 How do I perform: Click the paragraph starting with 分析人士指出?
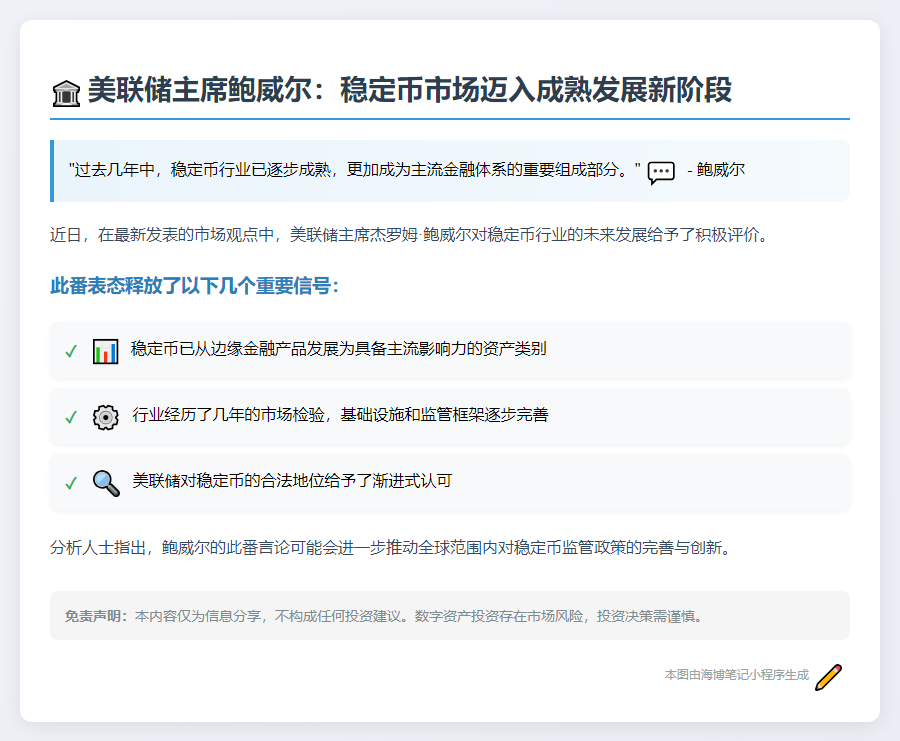[391, 548]
